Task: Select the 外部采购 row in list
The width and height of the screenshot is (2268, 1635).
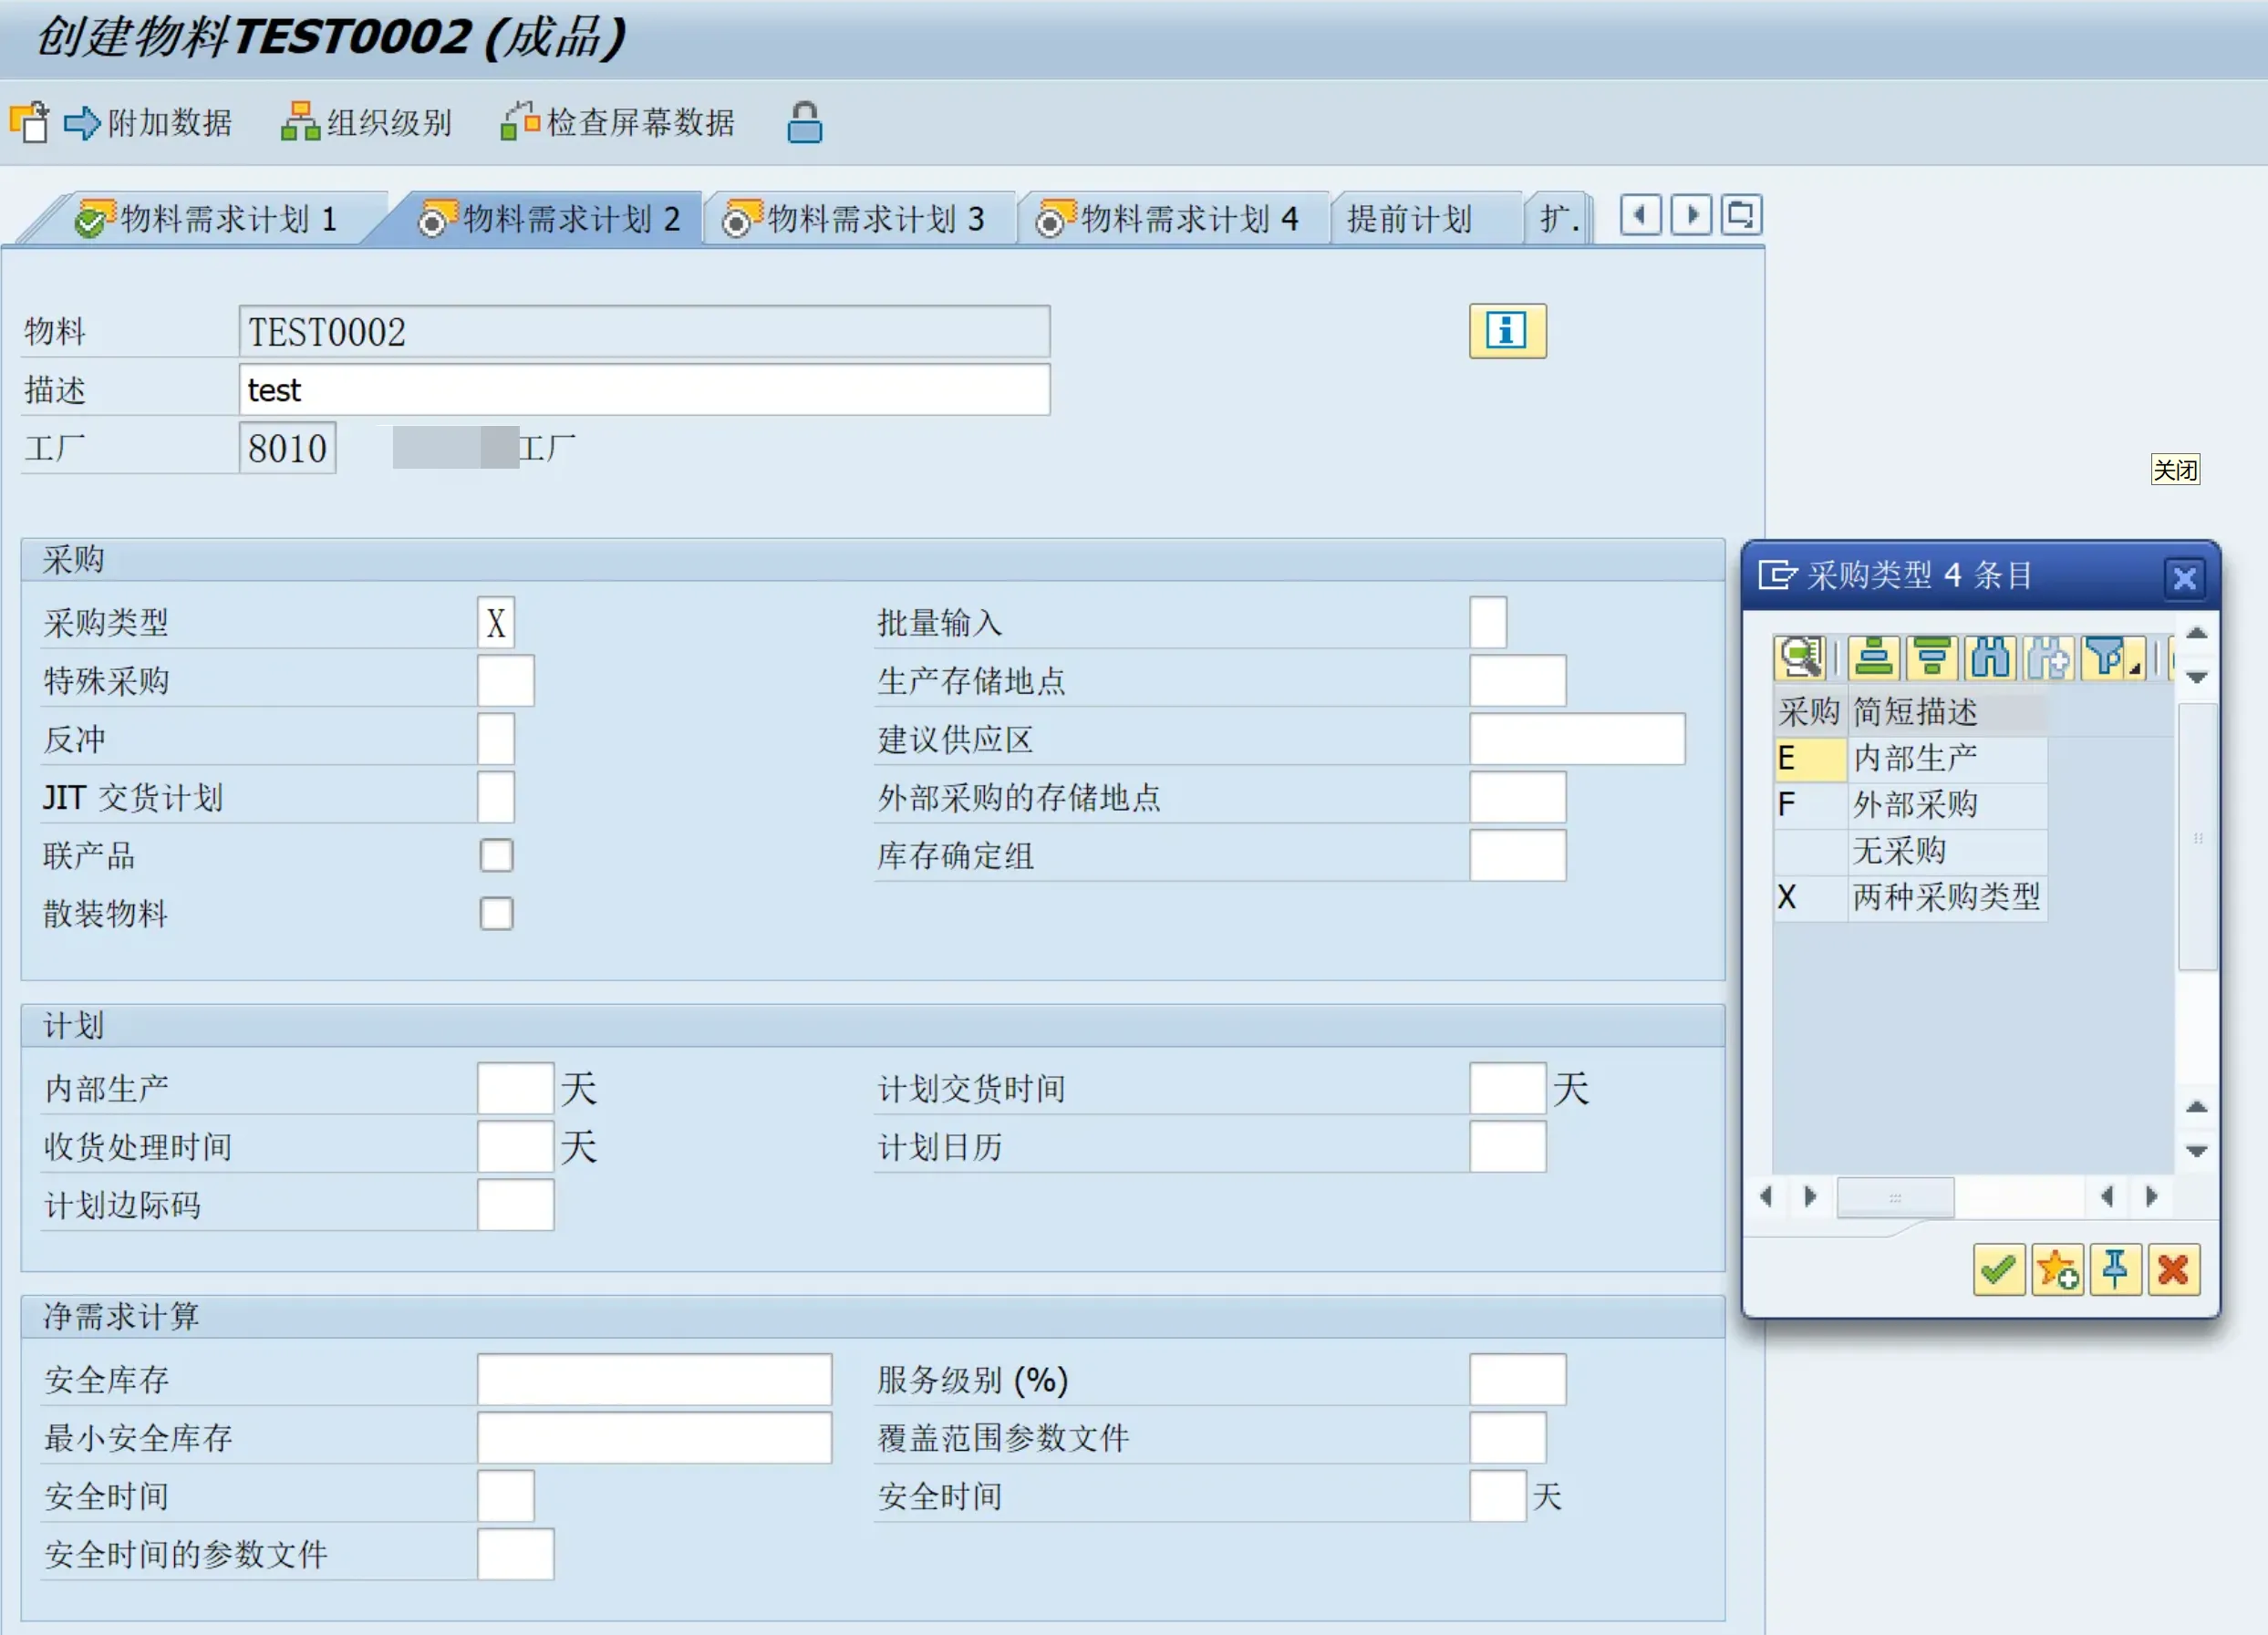Action: (1914, 805)
